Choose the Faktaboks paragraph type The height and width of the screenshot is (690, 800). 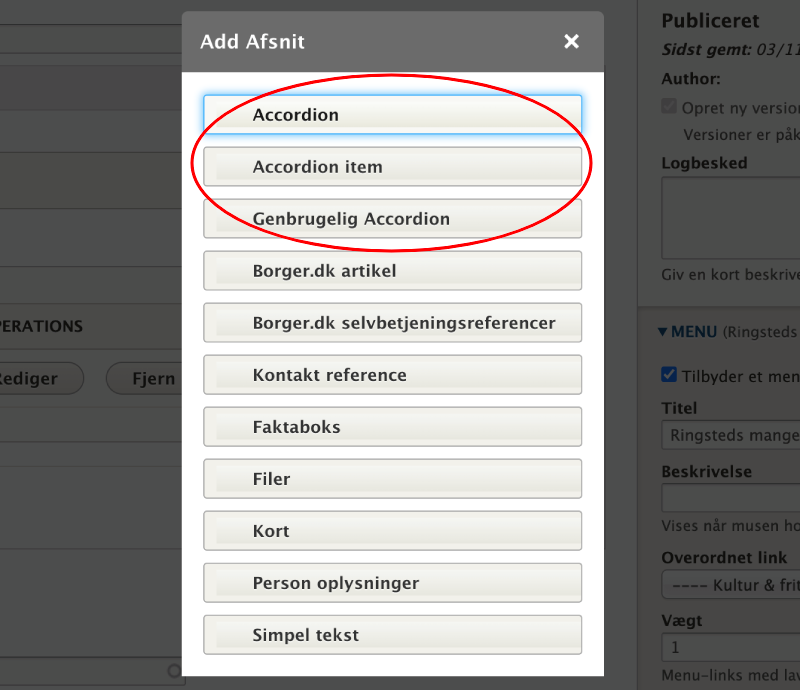pyautogui.click(x=392, y=427)
